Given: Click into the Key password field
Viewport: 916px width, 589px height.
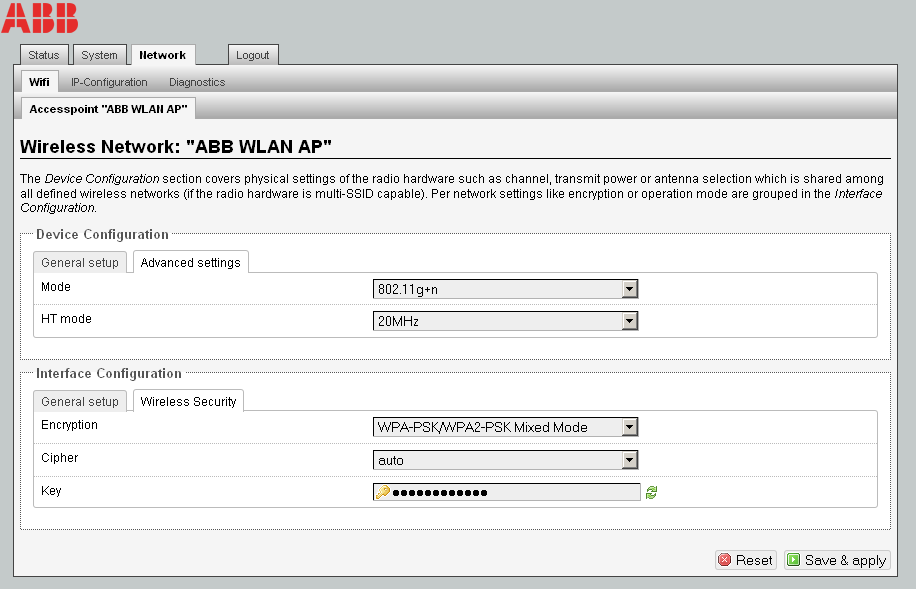Looking at the screenshot, I should click(x=506, y=492).
